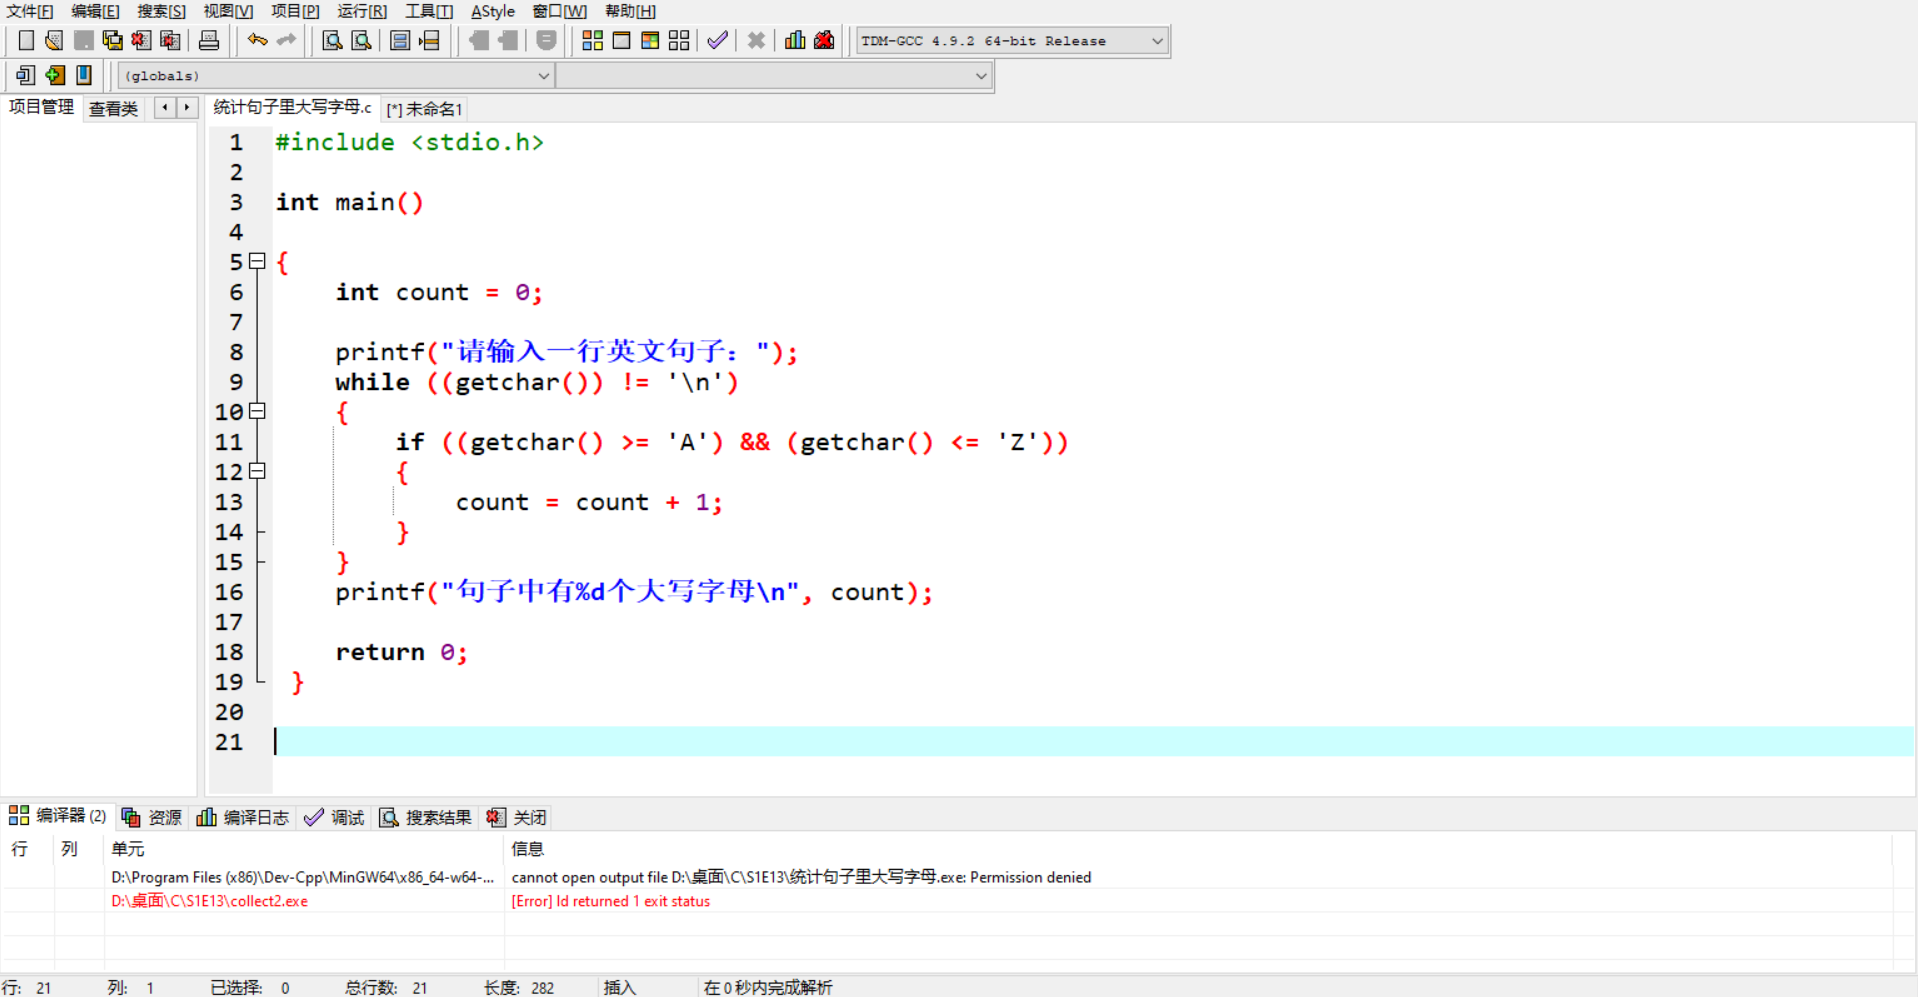Screen dimensions: 1918x997
Task: Open the 窗口[W] menu
Action: click(560, 11)
